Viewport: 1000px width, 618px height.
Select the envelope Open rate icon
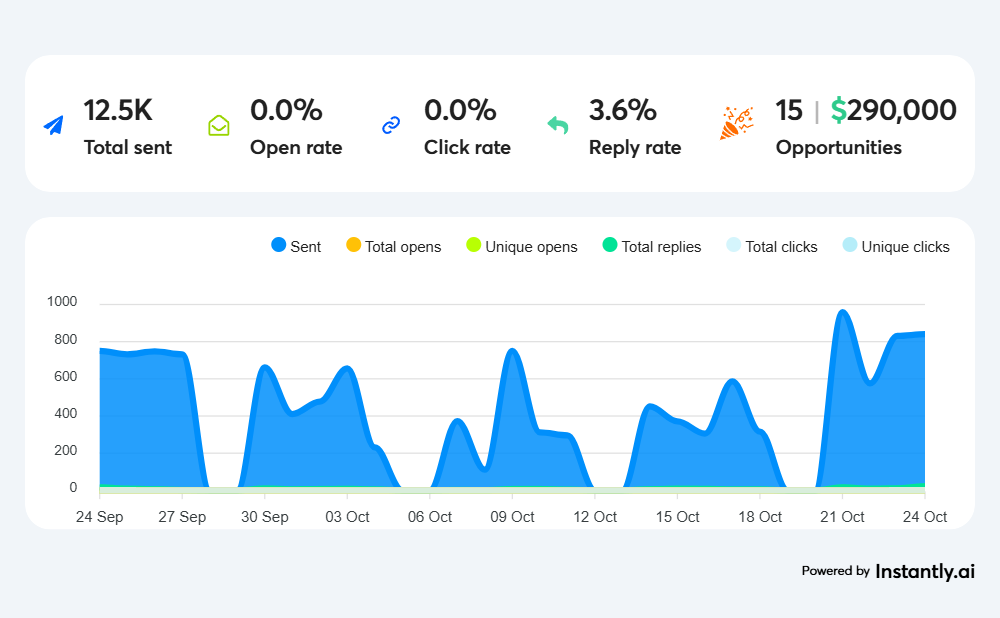[219, 126]
